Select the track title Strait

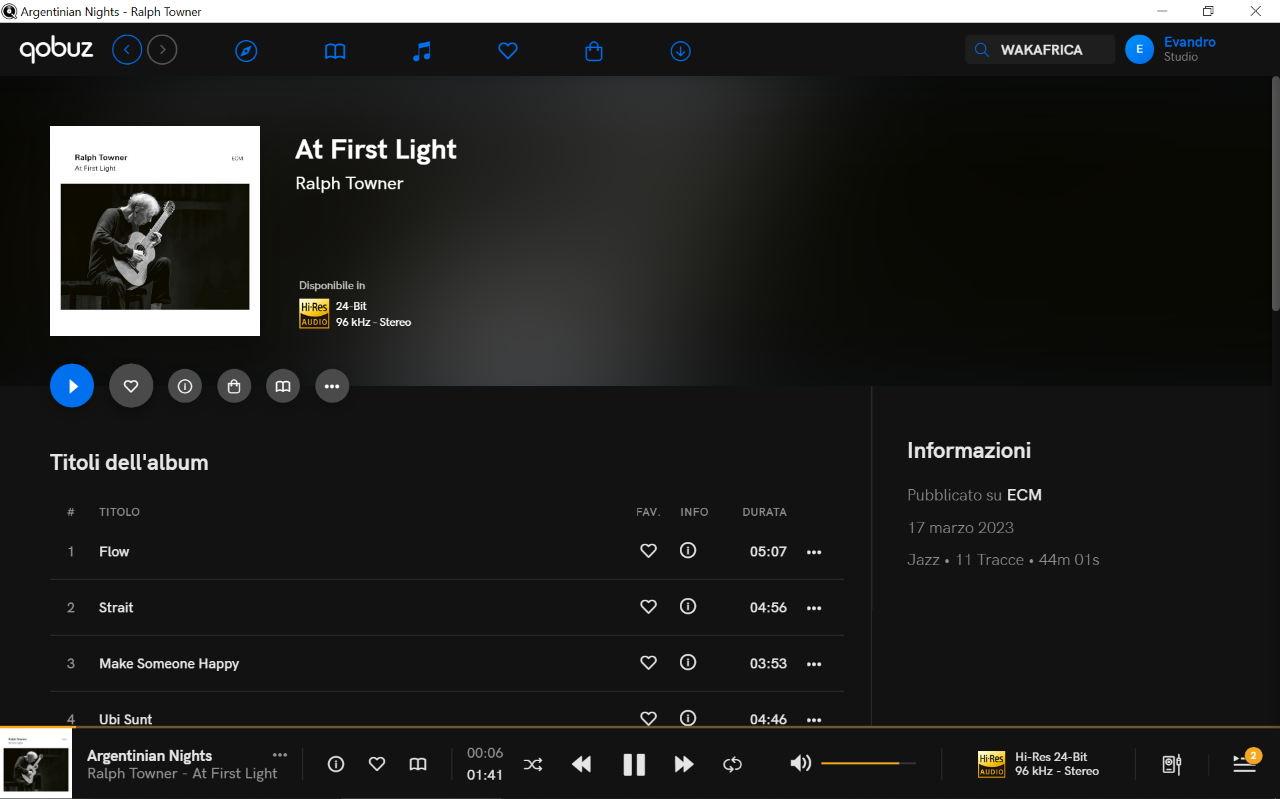coord(116,607)
